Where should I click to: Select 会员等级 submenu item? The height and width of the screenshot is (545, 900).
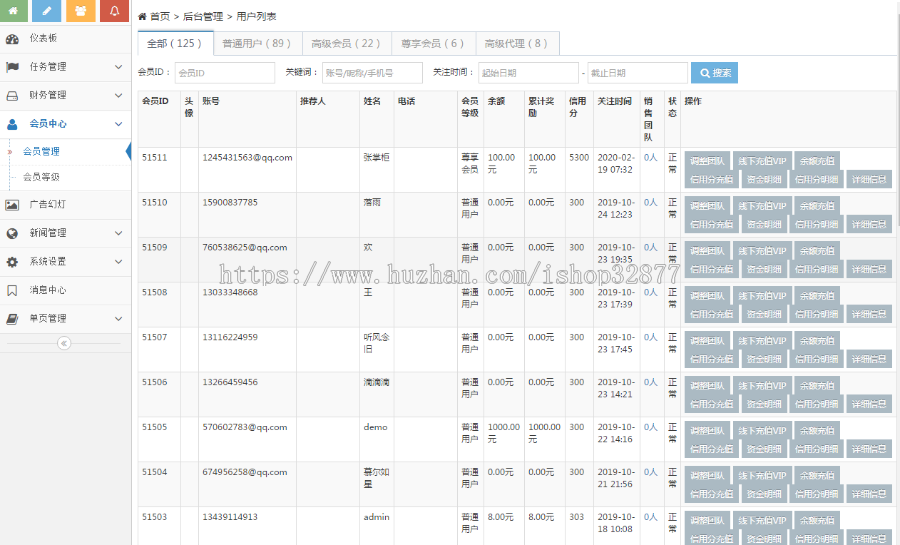(x=41, y=177)
